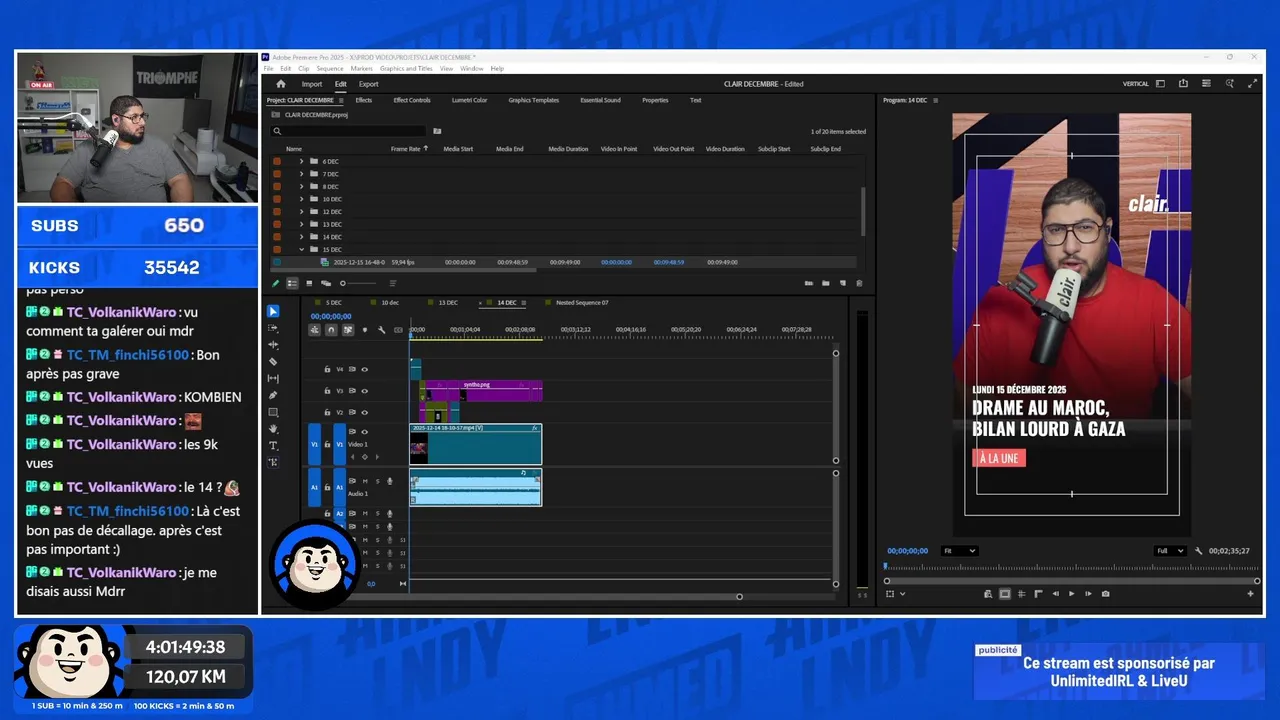Click the Add Marker icon in timeline
Viewport: 1280px width, 720px height.
pos(365,330)
